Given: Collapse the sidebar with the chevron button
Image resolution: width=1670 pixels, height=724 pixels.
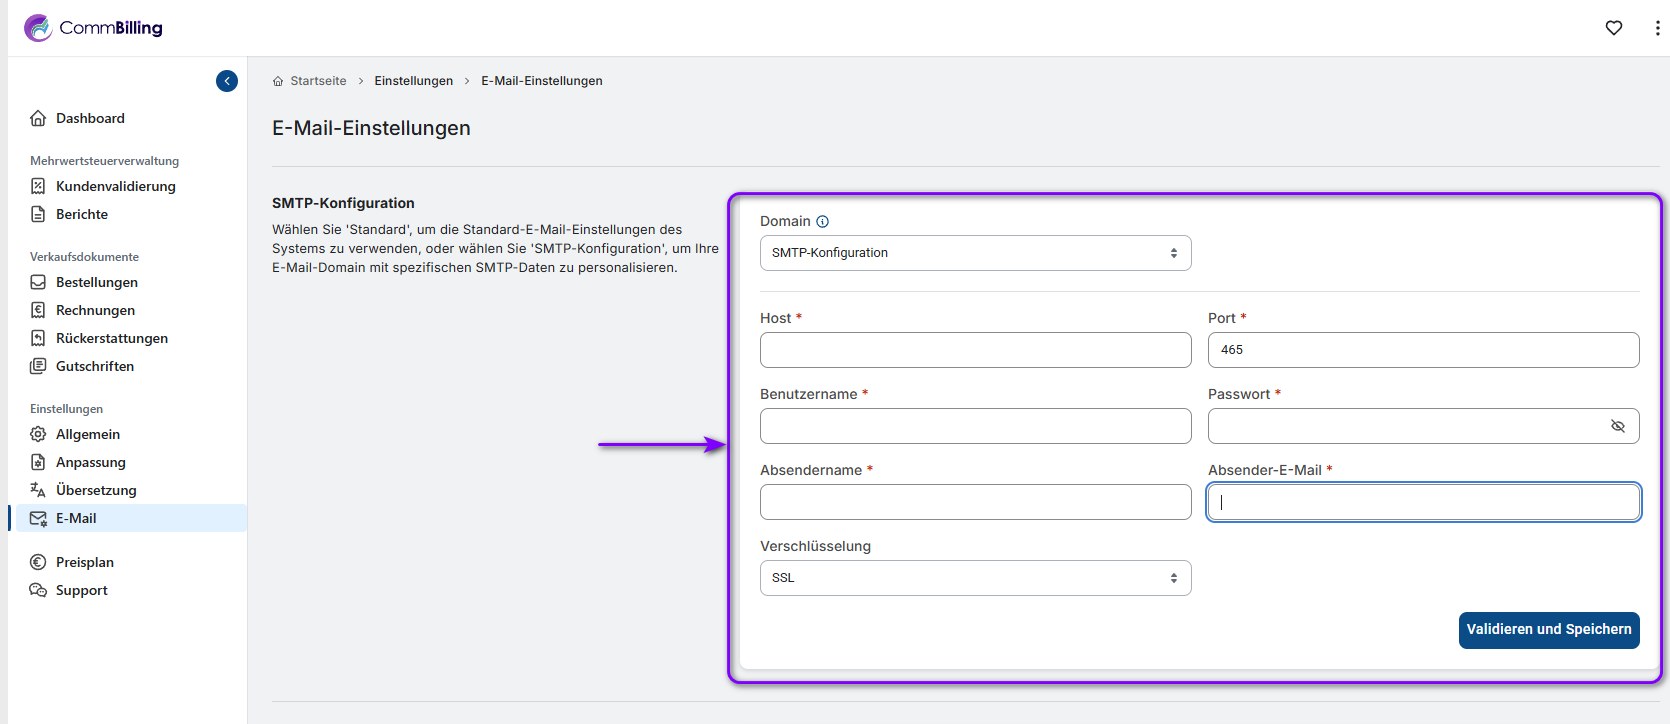Looking at the screenshot, I should pyautogui.click(x=227, y=81).
